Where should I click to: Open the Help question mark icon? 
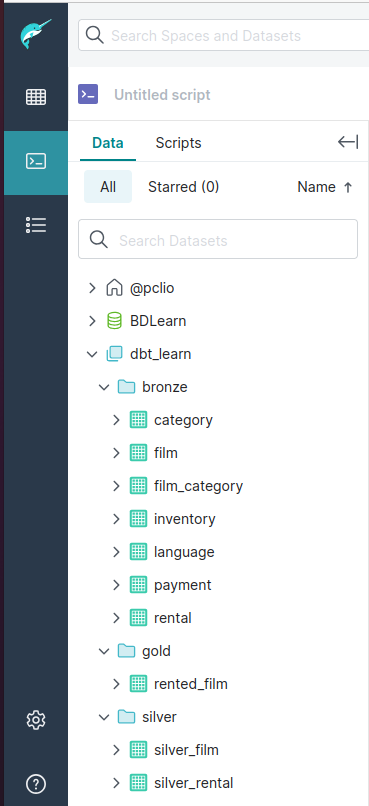pos(36,784)
